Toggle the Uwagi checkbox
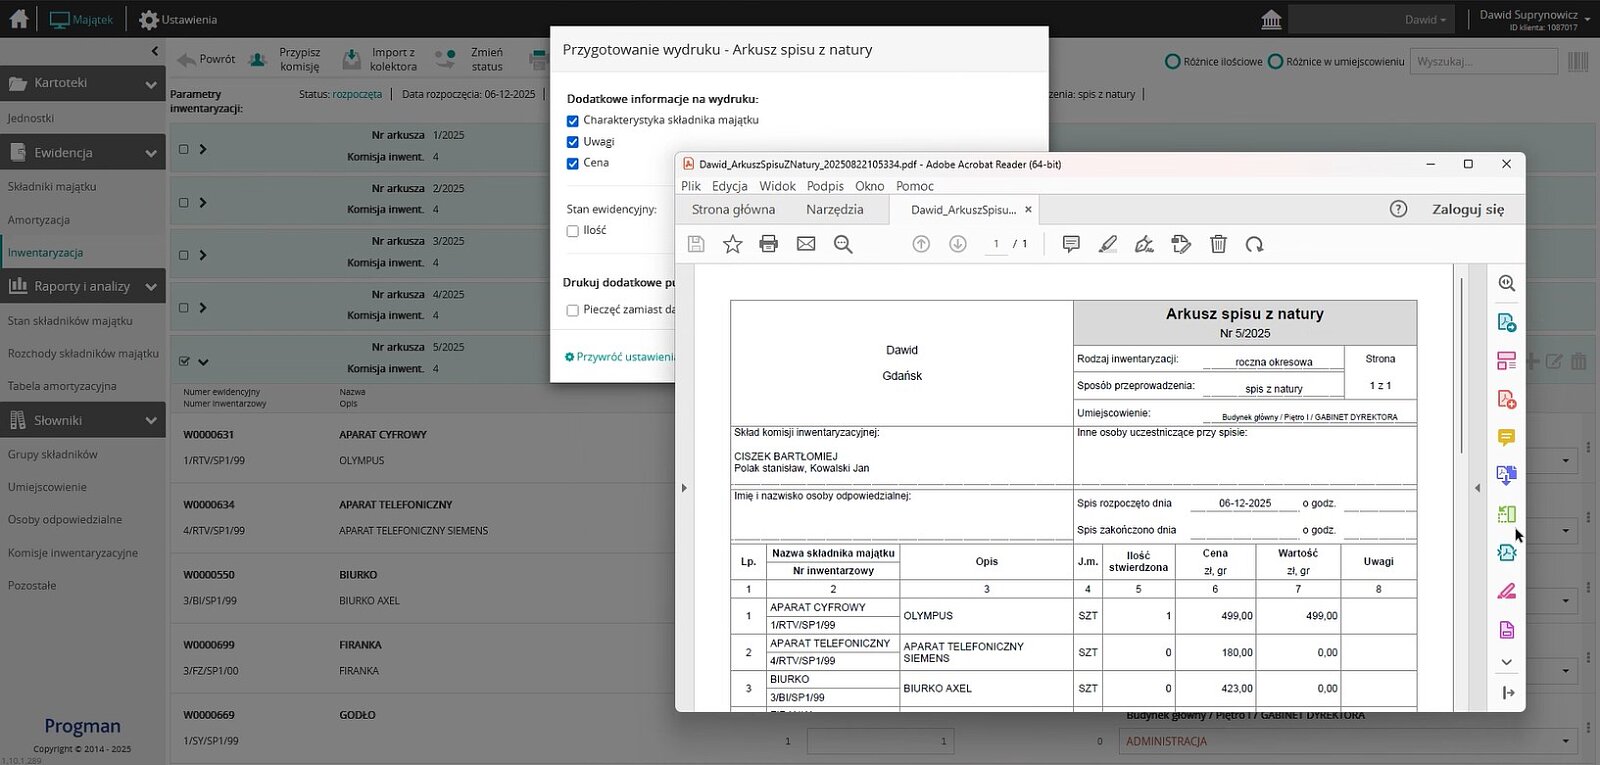 coord(573,142)
